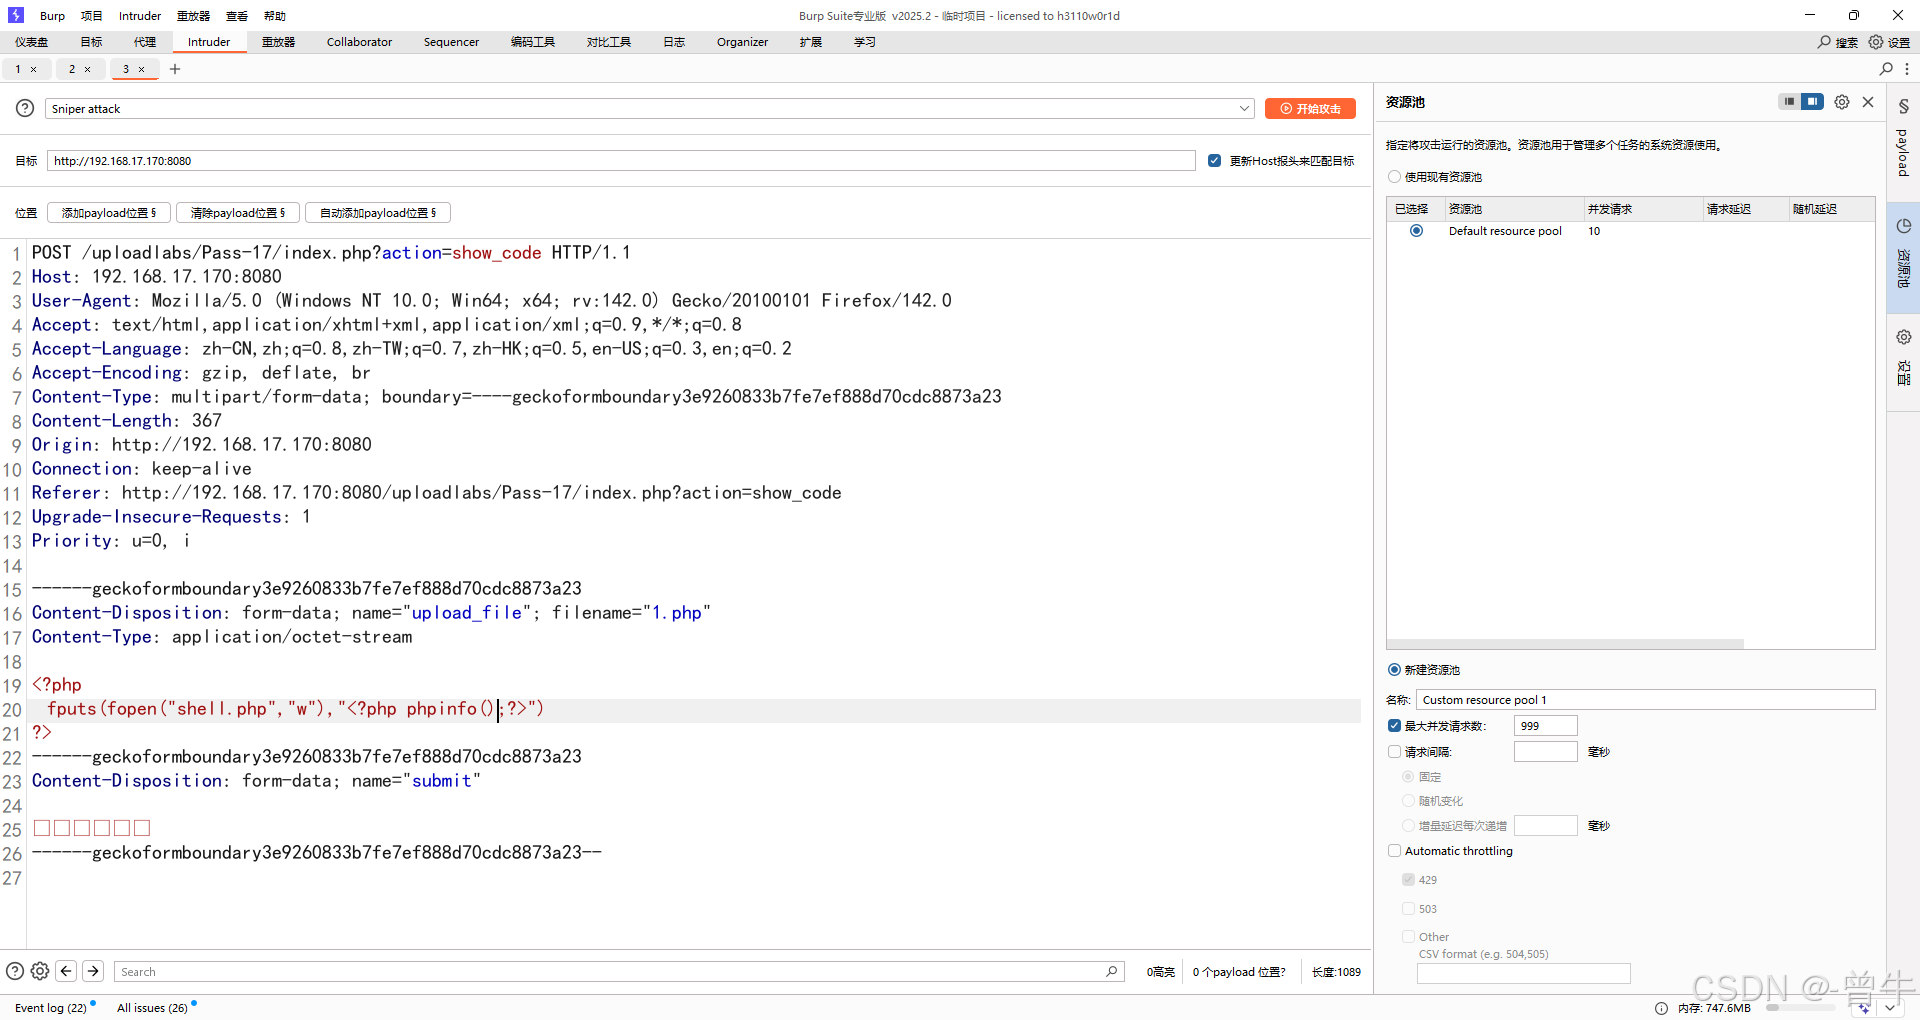Open the 仪表盘 dashboard tab
Viewport: 1920px width, 1020px height.
tap(32, 42)
